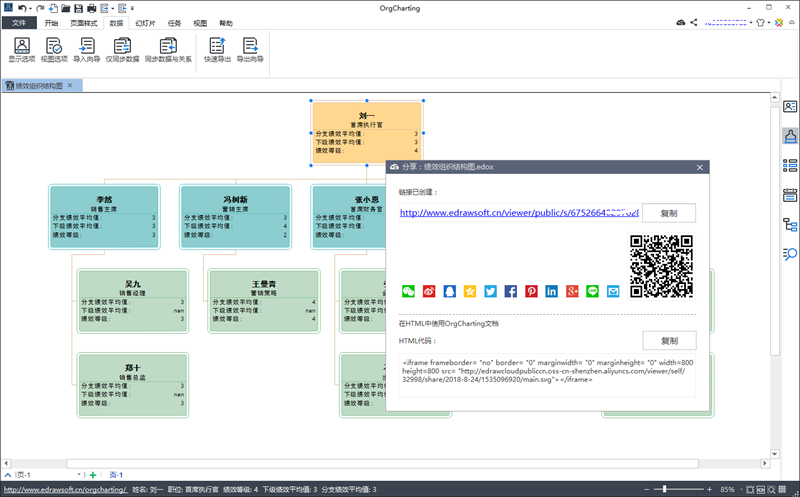The width and height of the screenshot is (800, 497).
Task: Click the 同步数据与关系 ribbon icon
Action: coord(168,50)
